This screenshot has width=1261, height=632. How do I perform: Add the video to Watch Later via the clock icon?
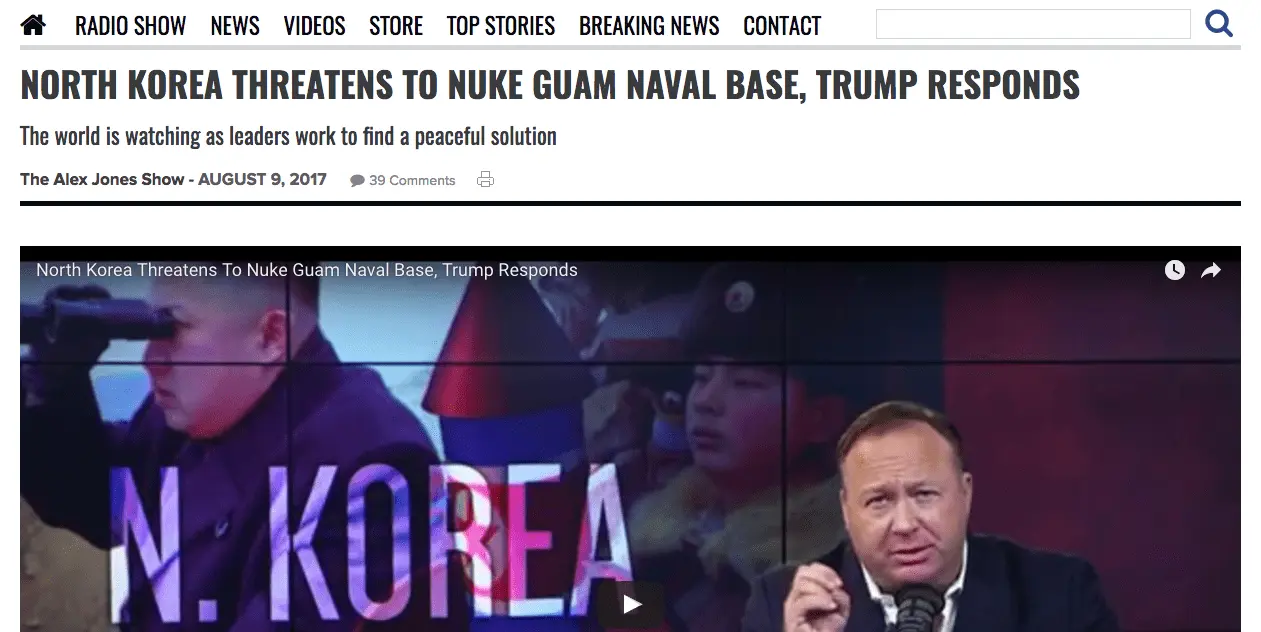pyautogui.click(x=1175, y=270)
